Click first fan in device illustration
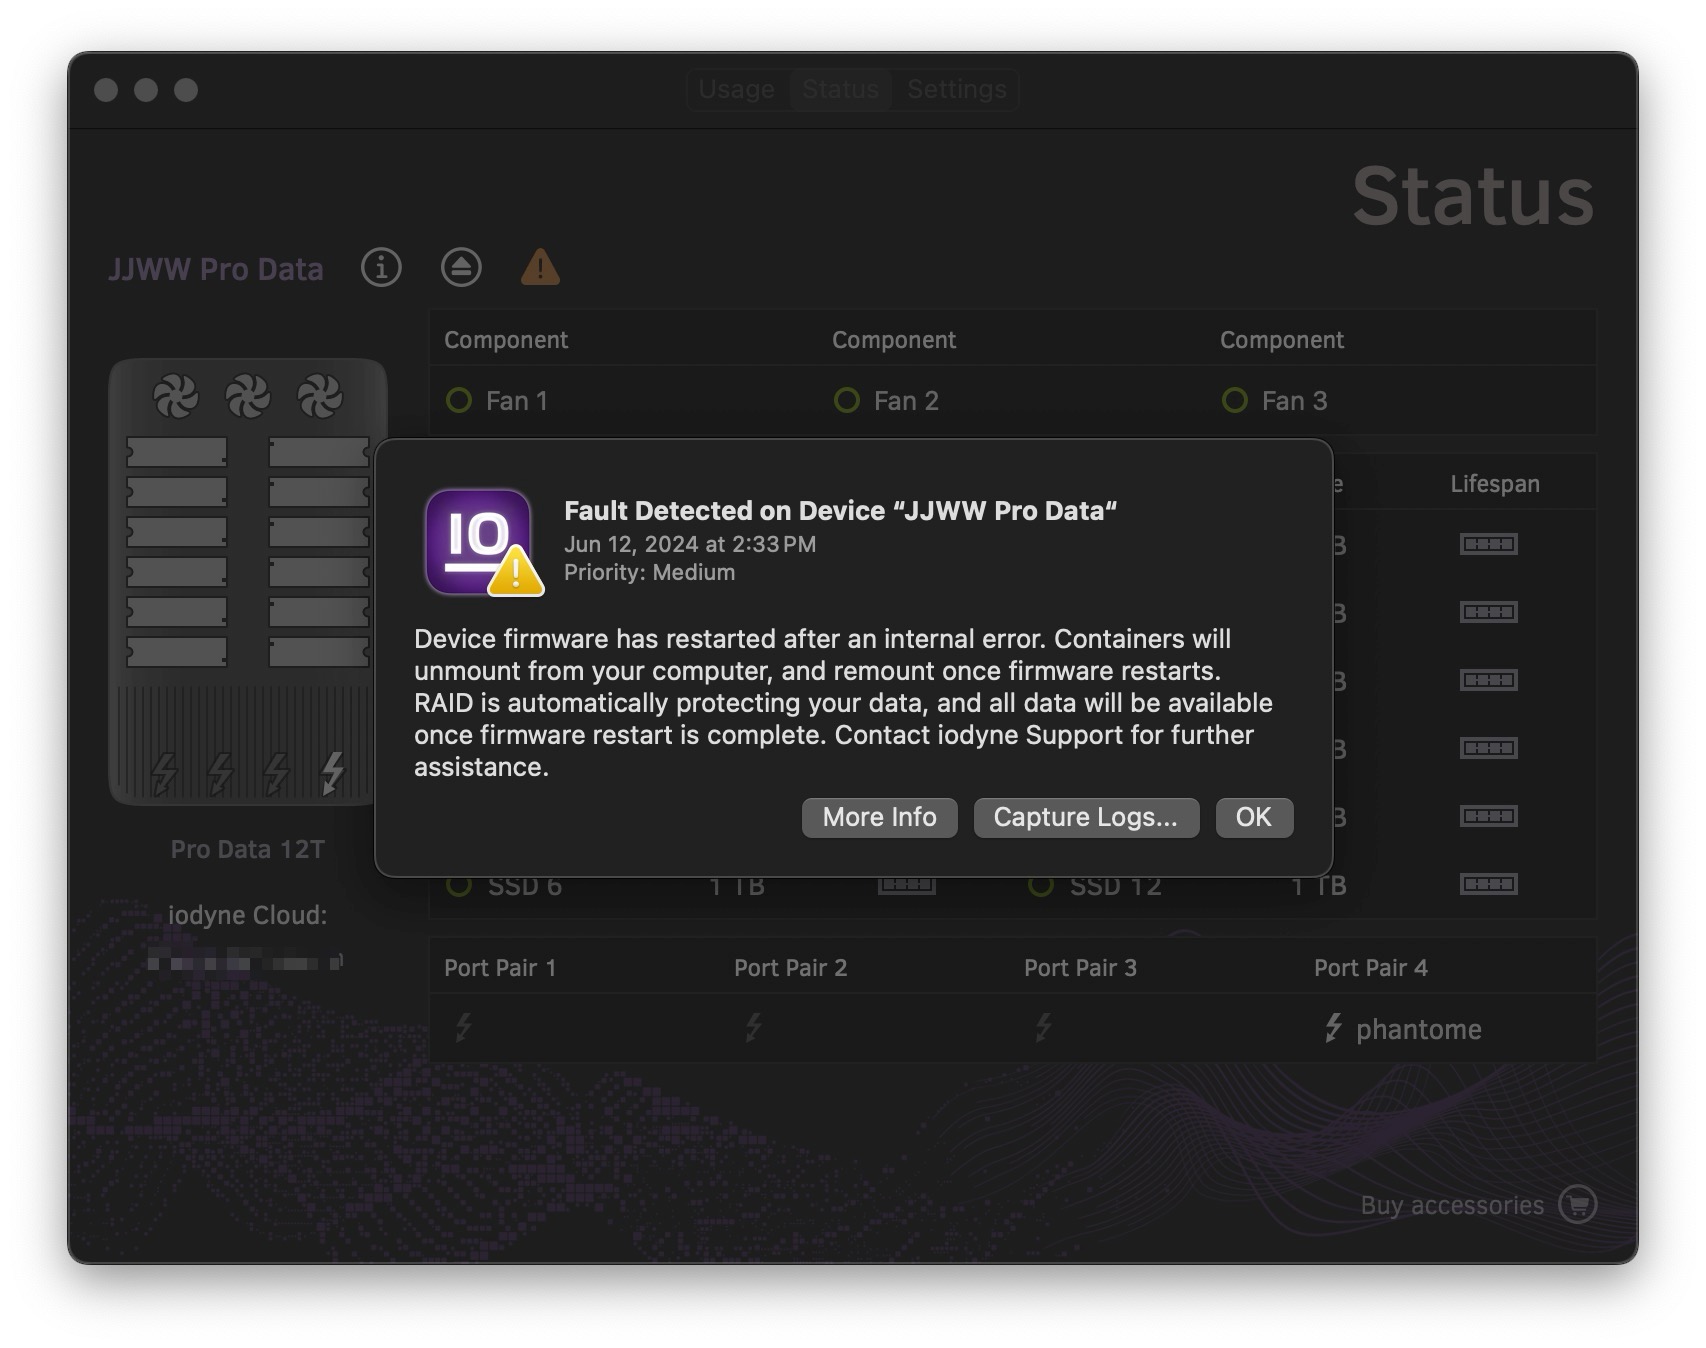This screenshot has height=1348, width=1706. (176, 396)
